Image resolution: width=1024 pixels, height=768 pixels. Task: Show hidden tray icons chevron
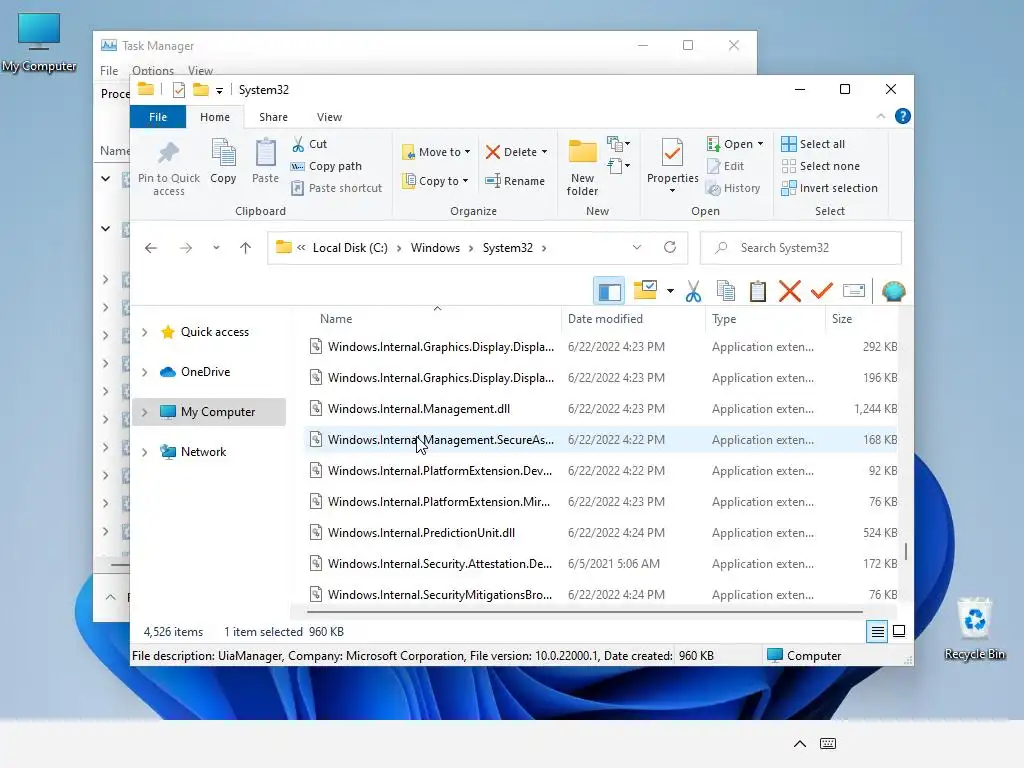(x=799, y=743)
